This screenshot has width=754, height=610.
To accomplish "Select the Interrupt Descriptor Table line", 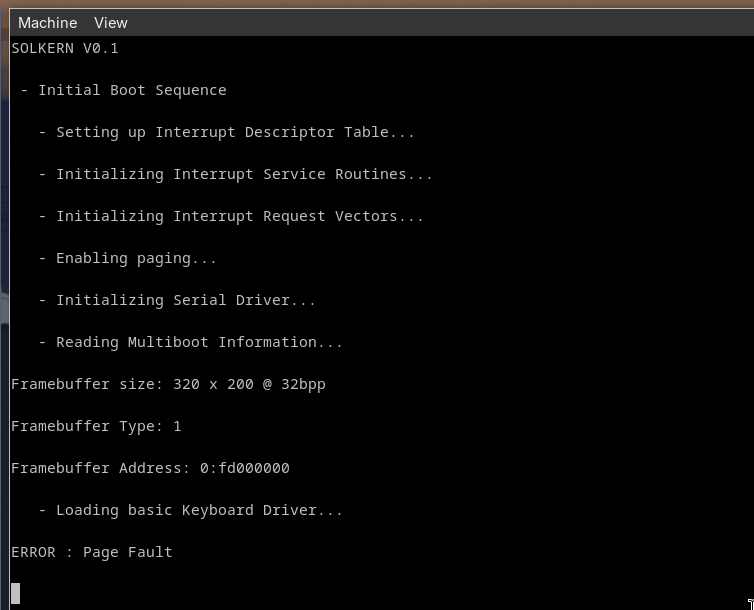I will (x=226, y=132).
